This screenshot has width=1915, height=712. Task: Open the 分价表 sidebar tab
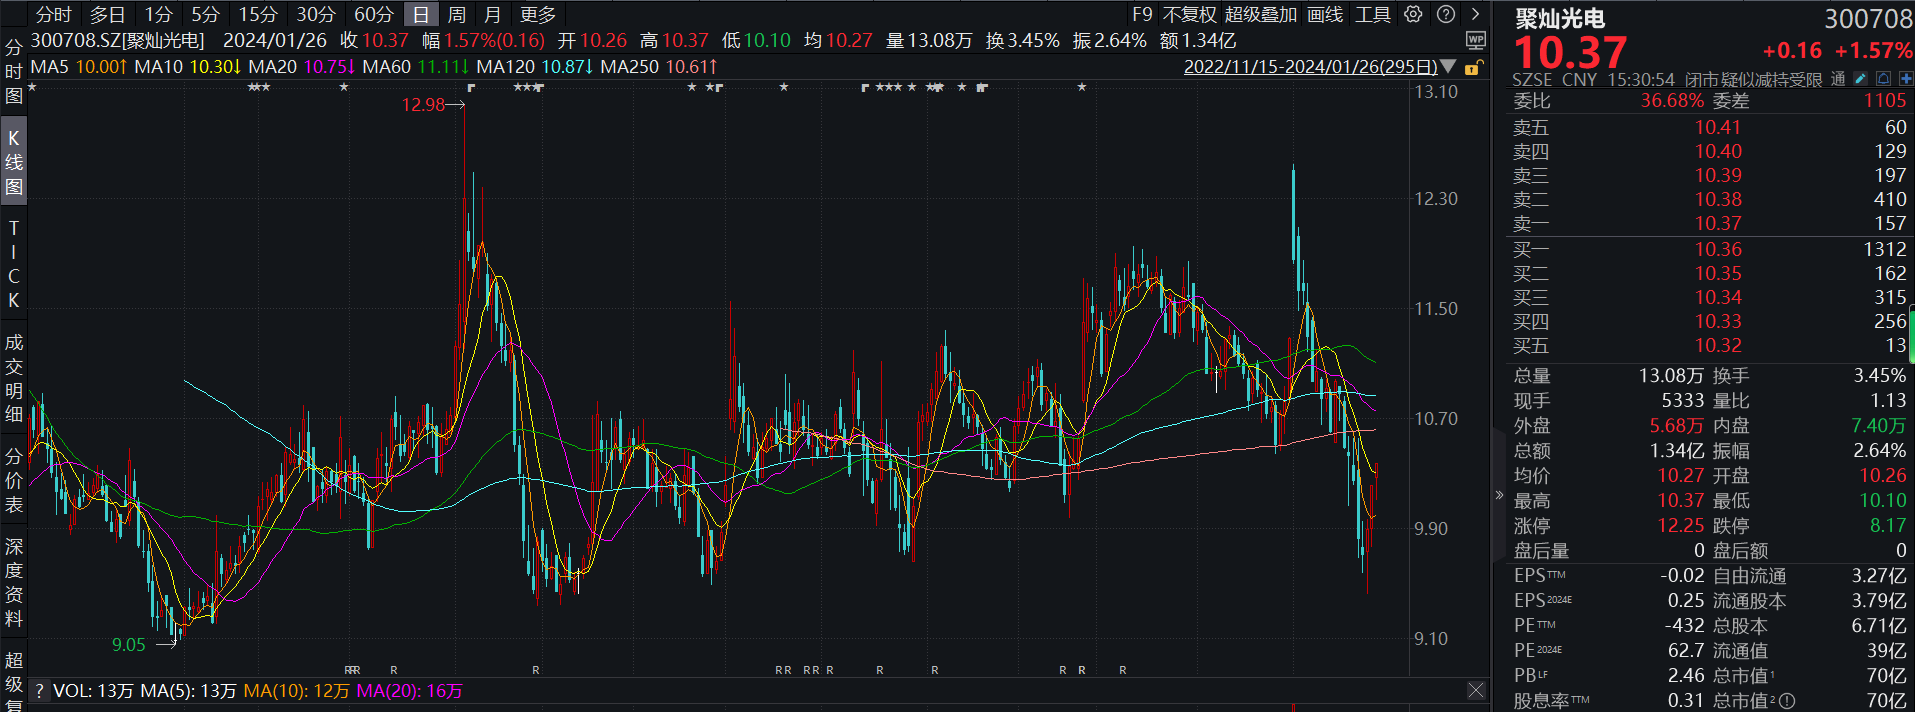13,480
